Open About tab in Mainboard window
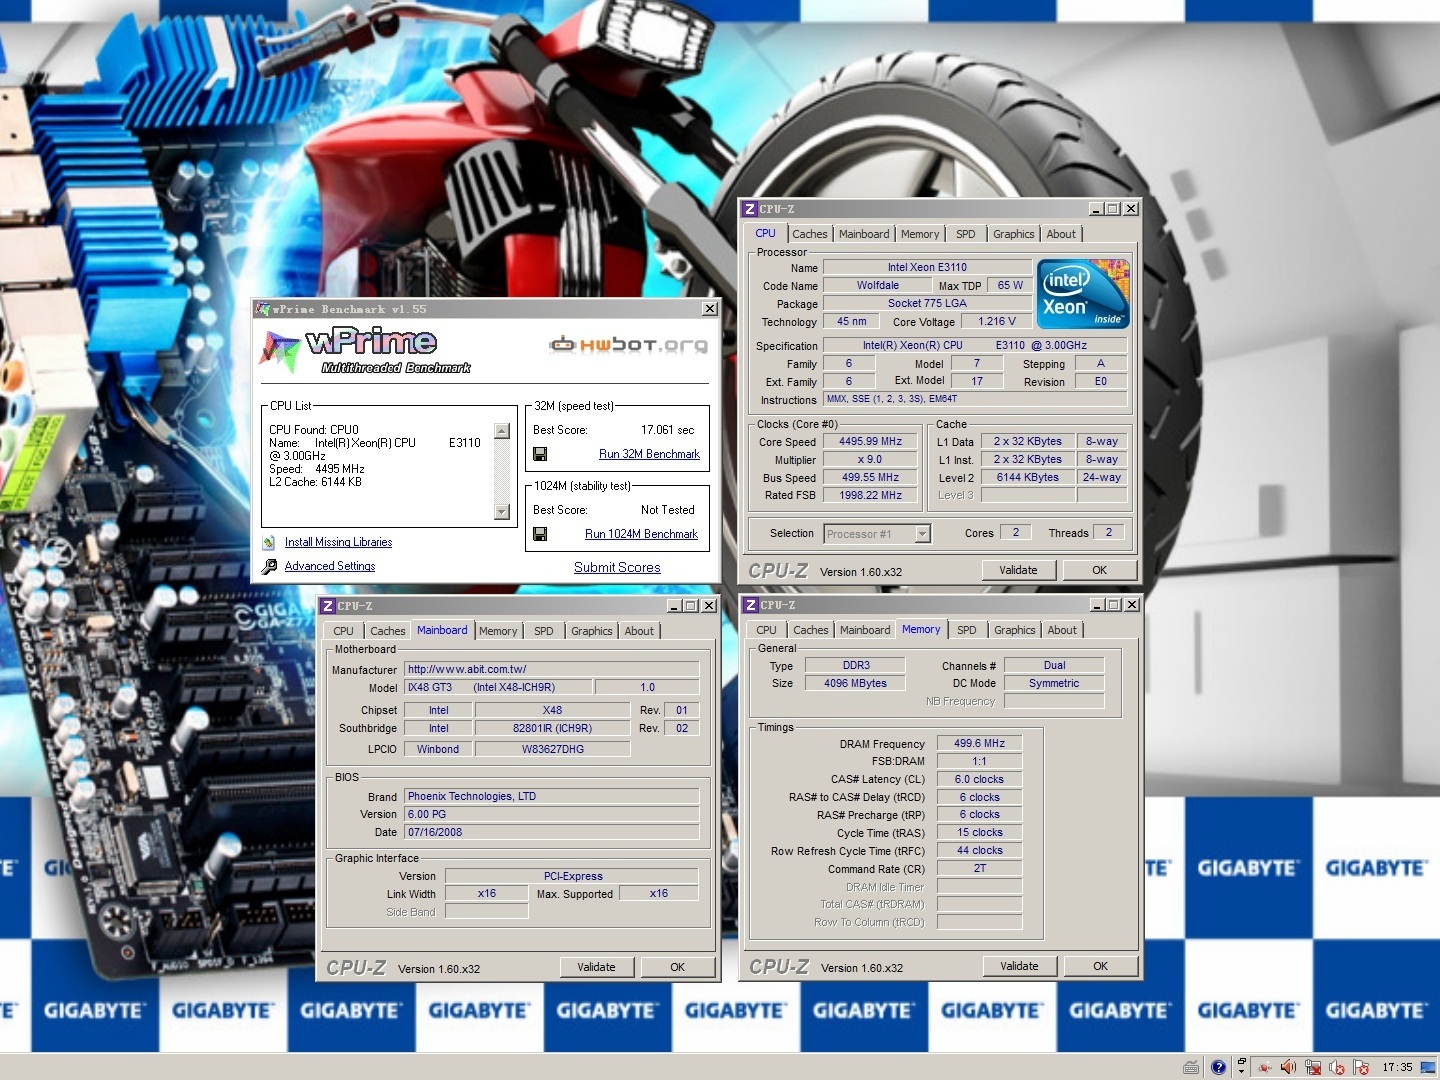 (x=639, y=631)
